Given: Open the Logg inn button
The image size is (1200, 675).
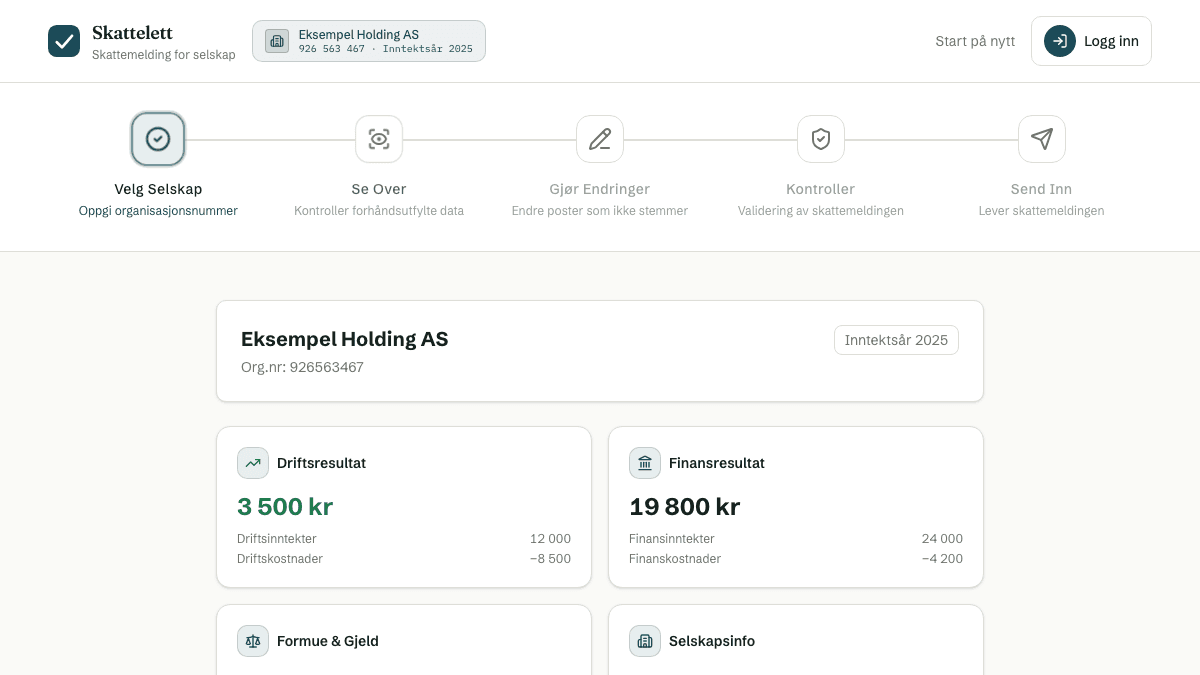Looking at the screenshot, I should point(1091,41).
